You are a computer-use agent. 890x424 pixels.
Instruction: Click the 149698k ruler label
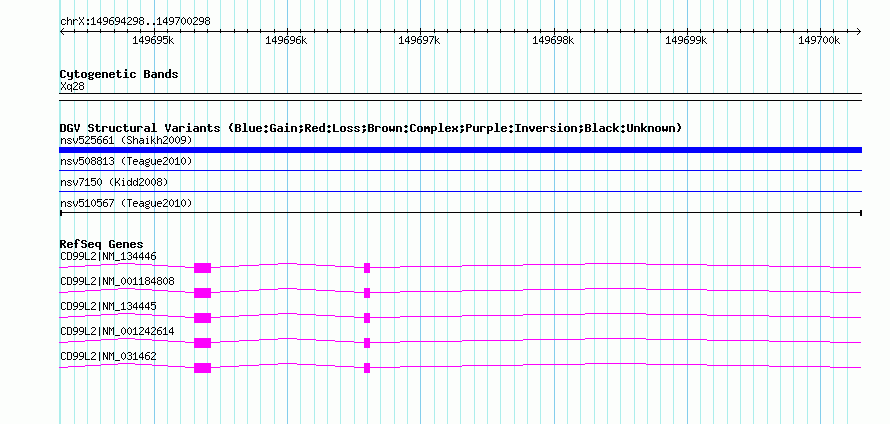point(553,40)
